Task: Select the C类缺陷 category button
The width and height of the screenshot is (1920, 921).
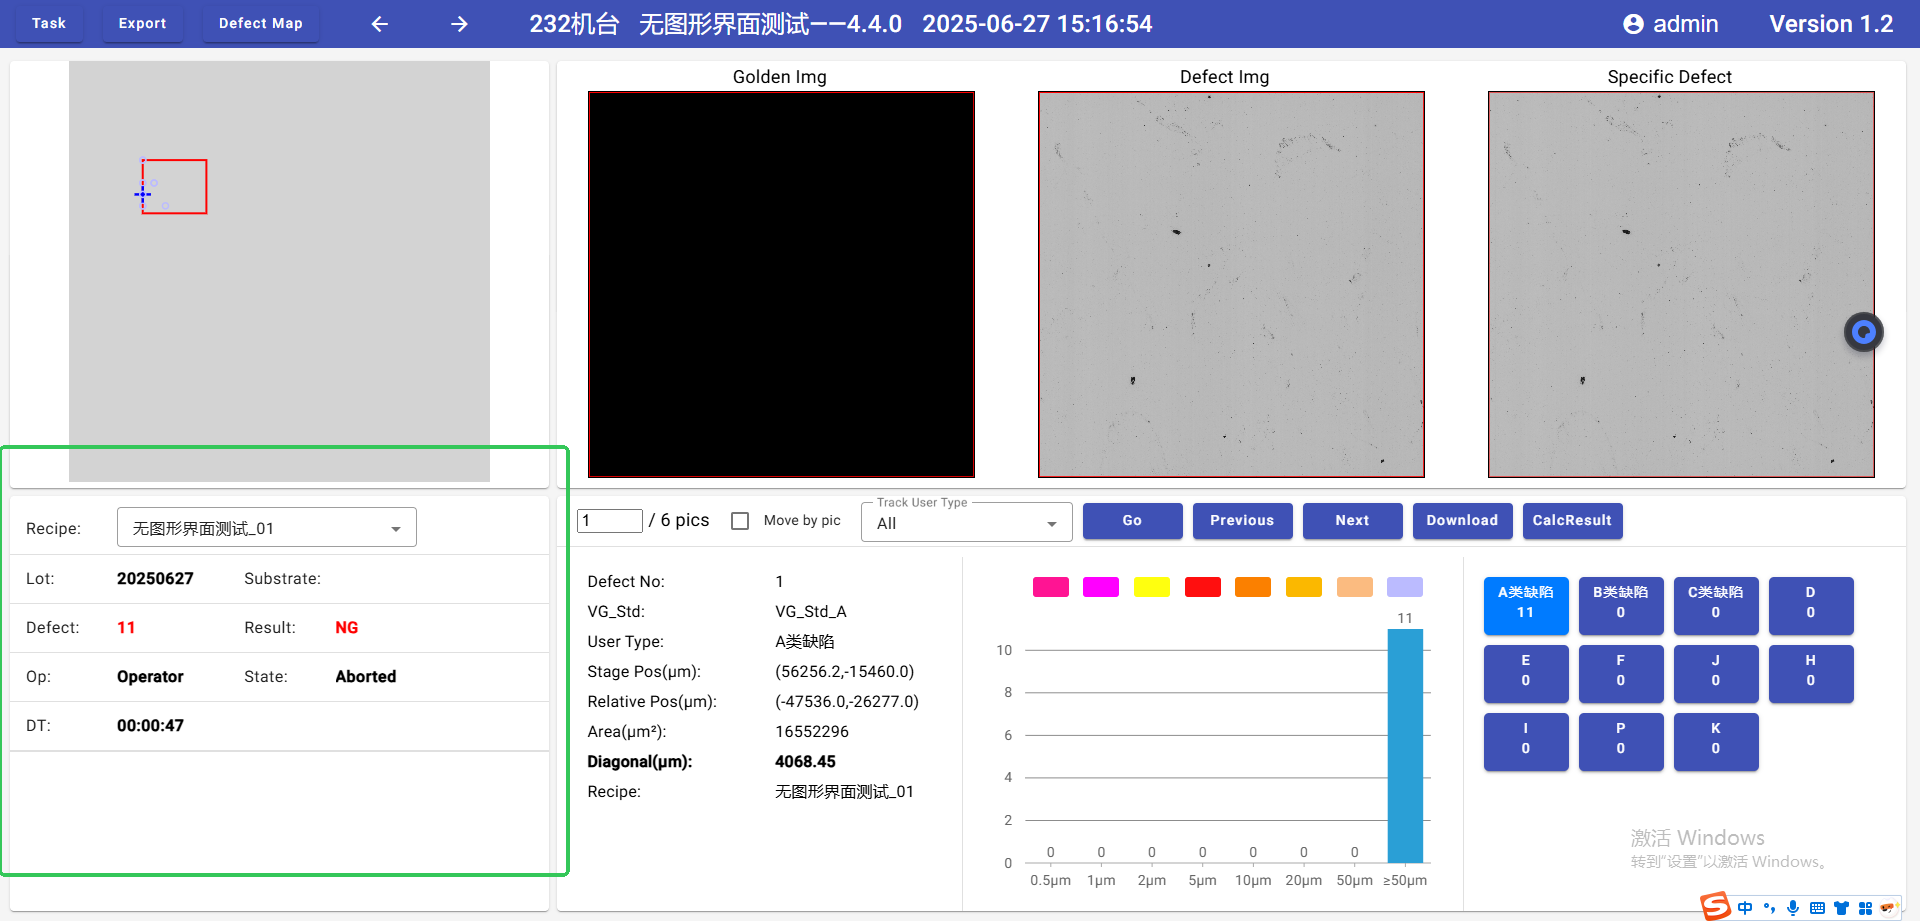Action: tap(1716, 606)
